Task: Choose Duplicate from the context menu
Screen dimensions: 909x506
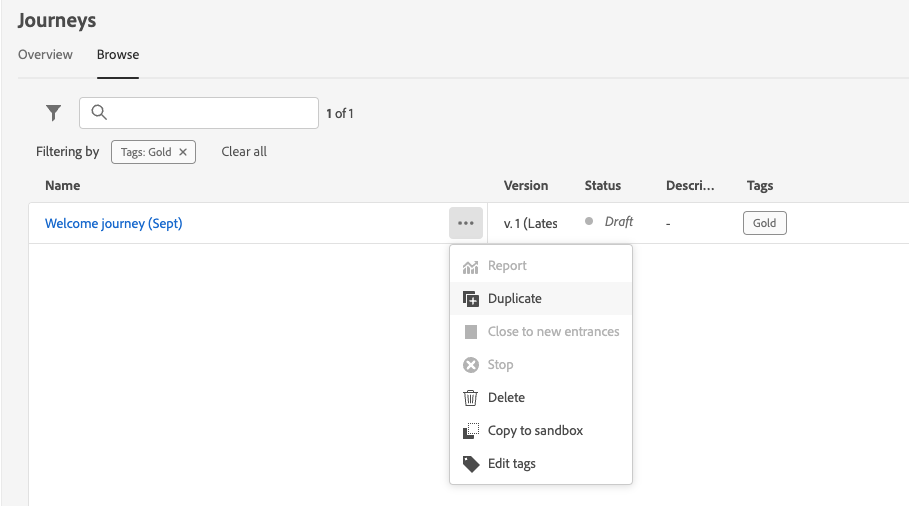Action: point(515,299)
